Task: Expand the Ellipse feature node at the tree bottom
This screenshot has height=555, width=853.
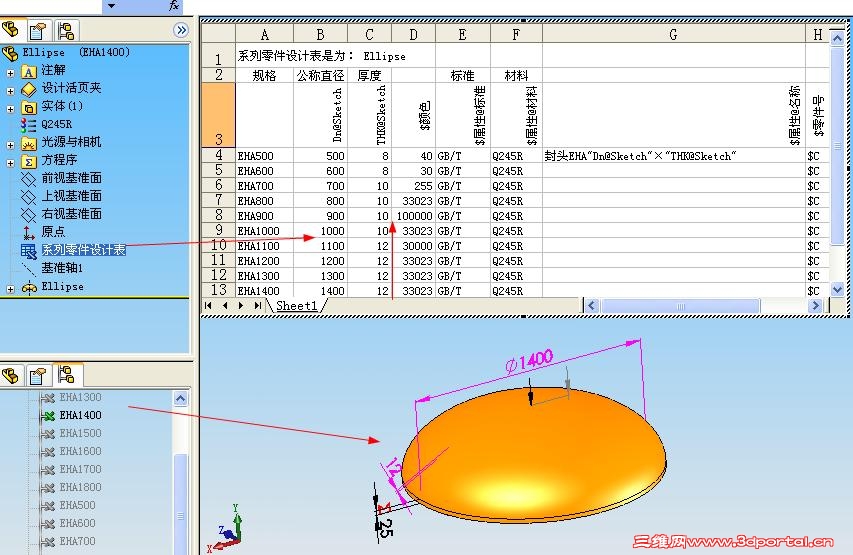Action: click(x=10, y=289)
